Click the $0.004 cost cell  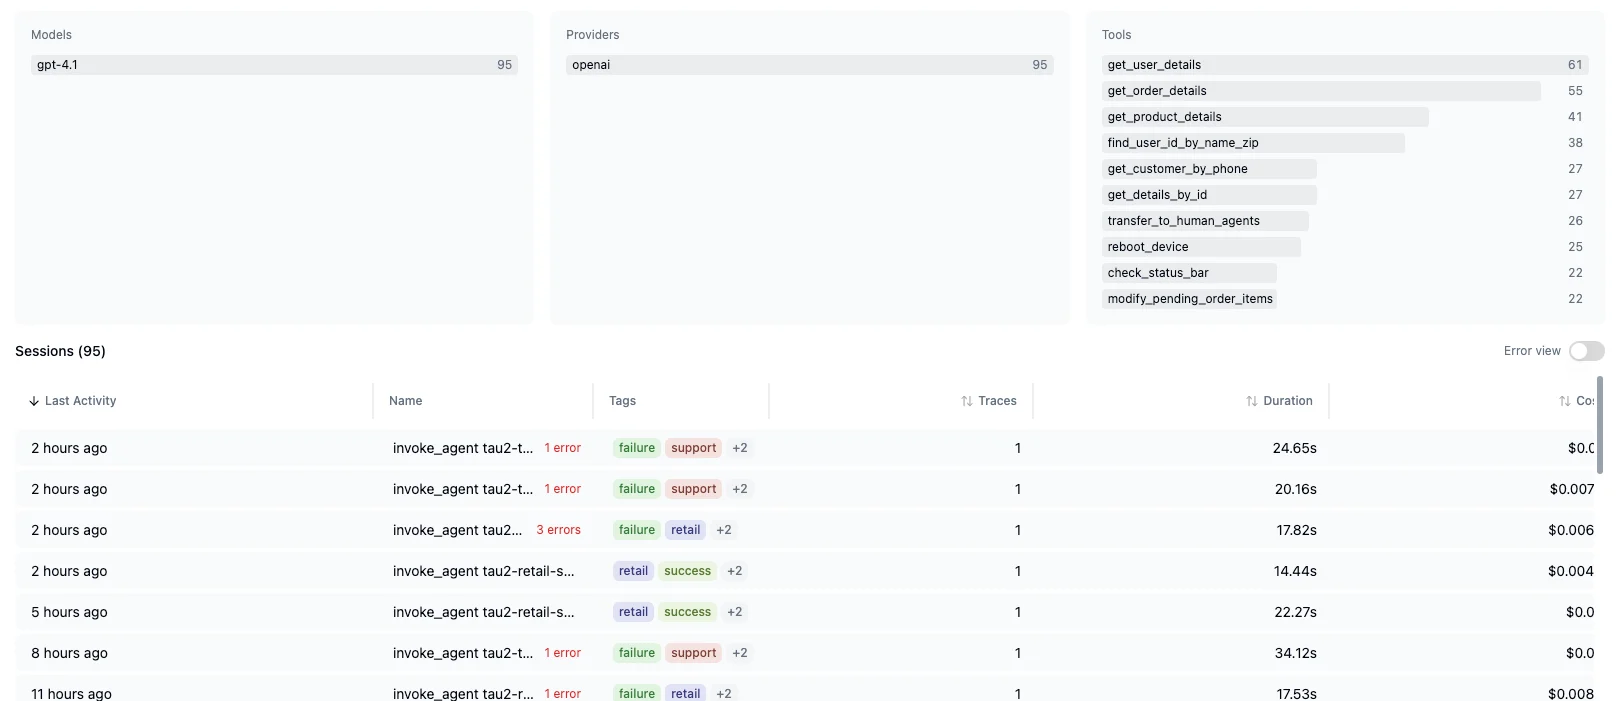[x=1571, y=571]
